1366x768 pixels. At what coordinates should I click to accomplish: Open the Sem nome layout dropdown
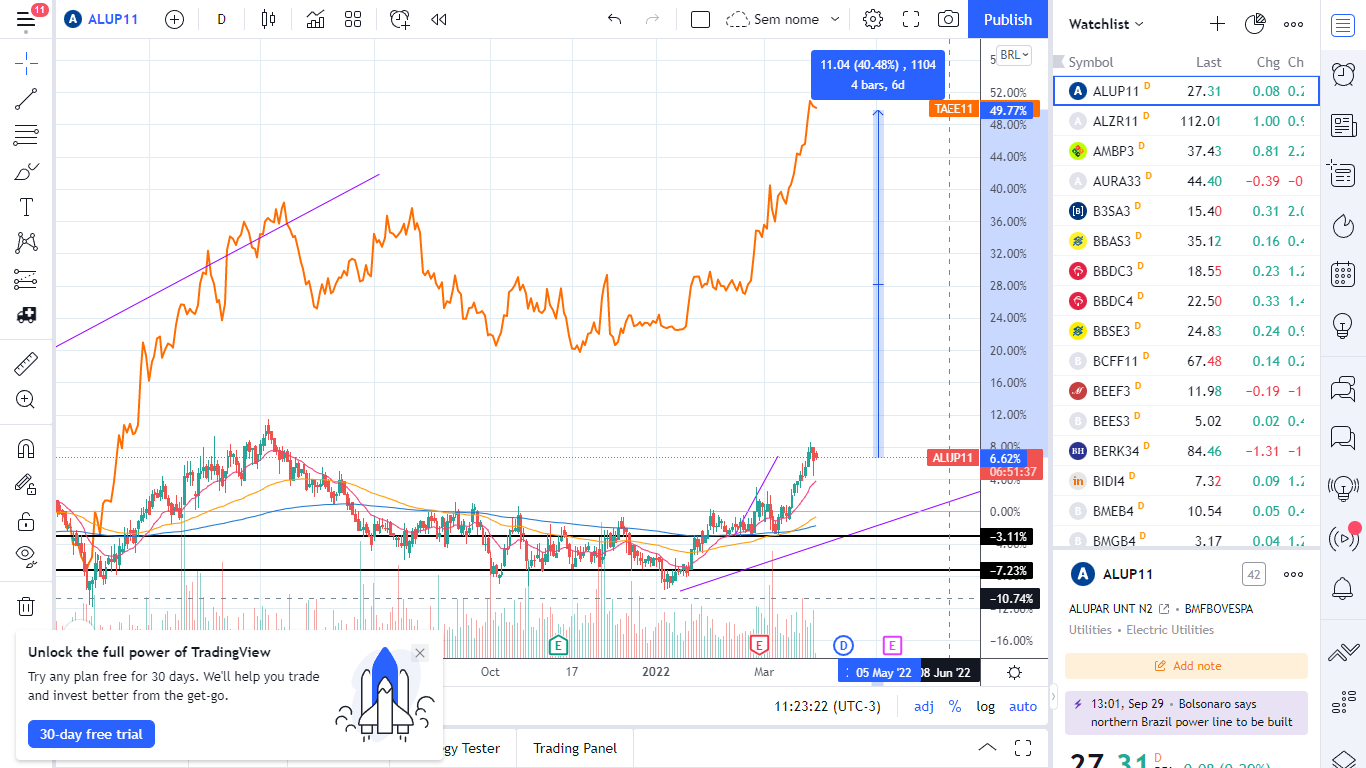click(783, 19)
